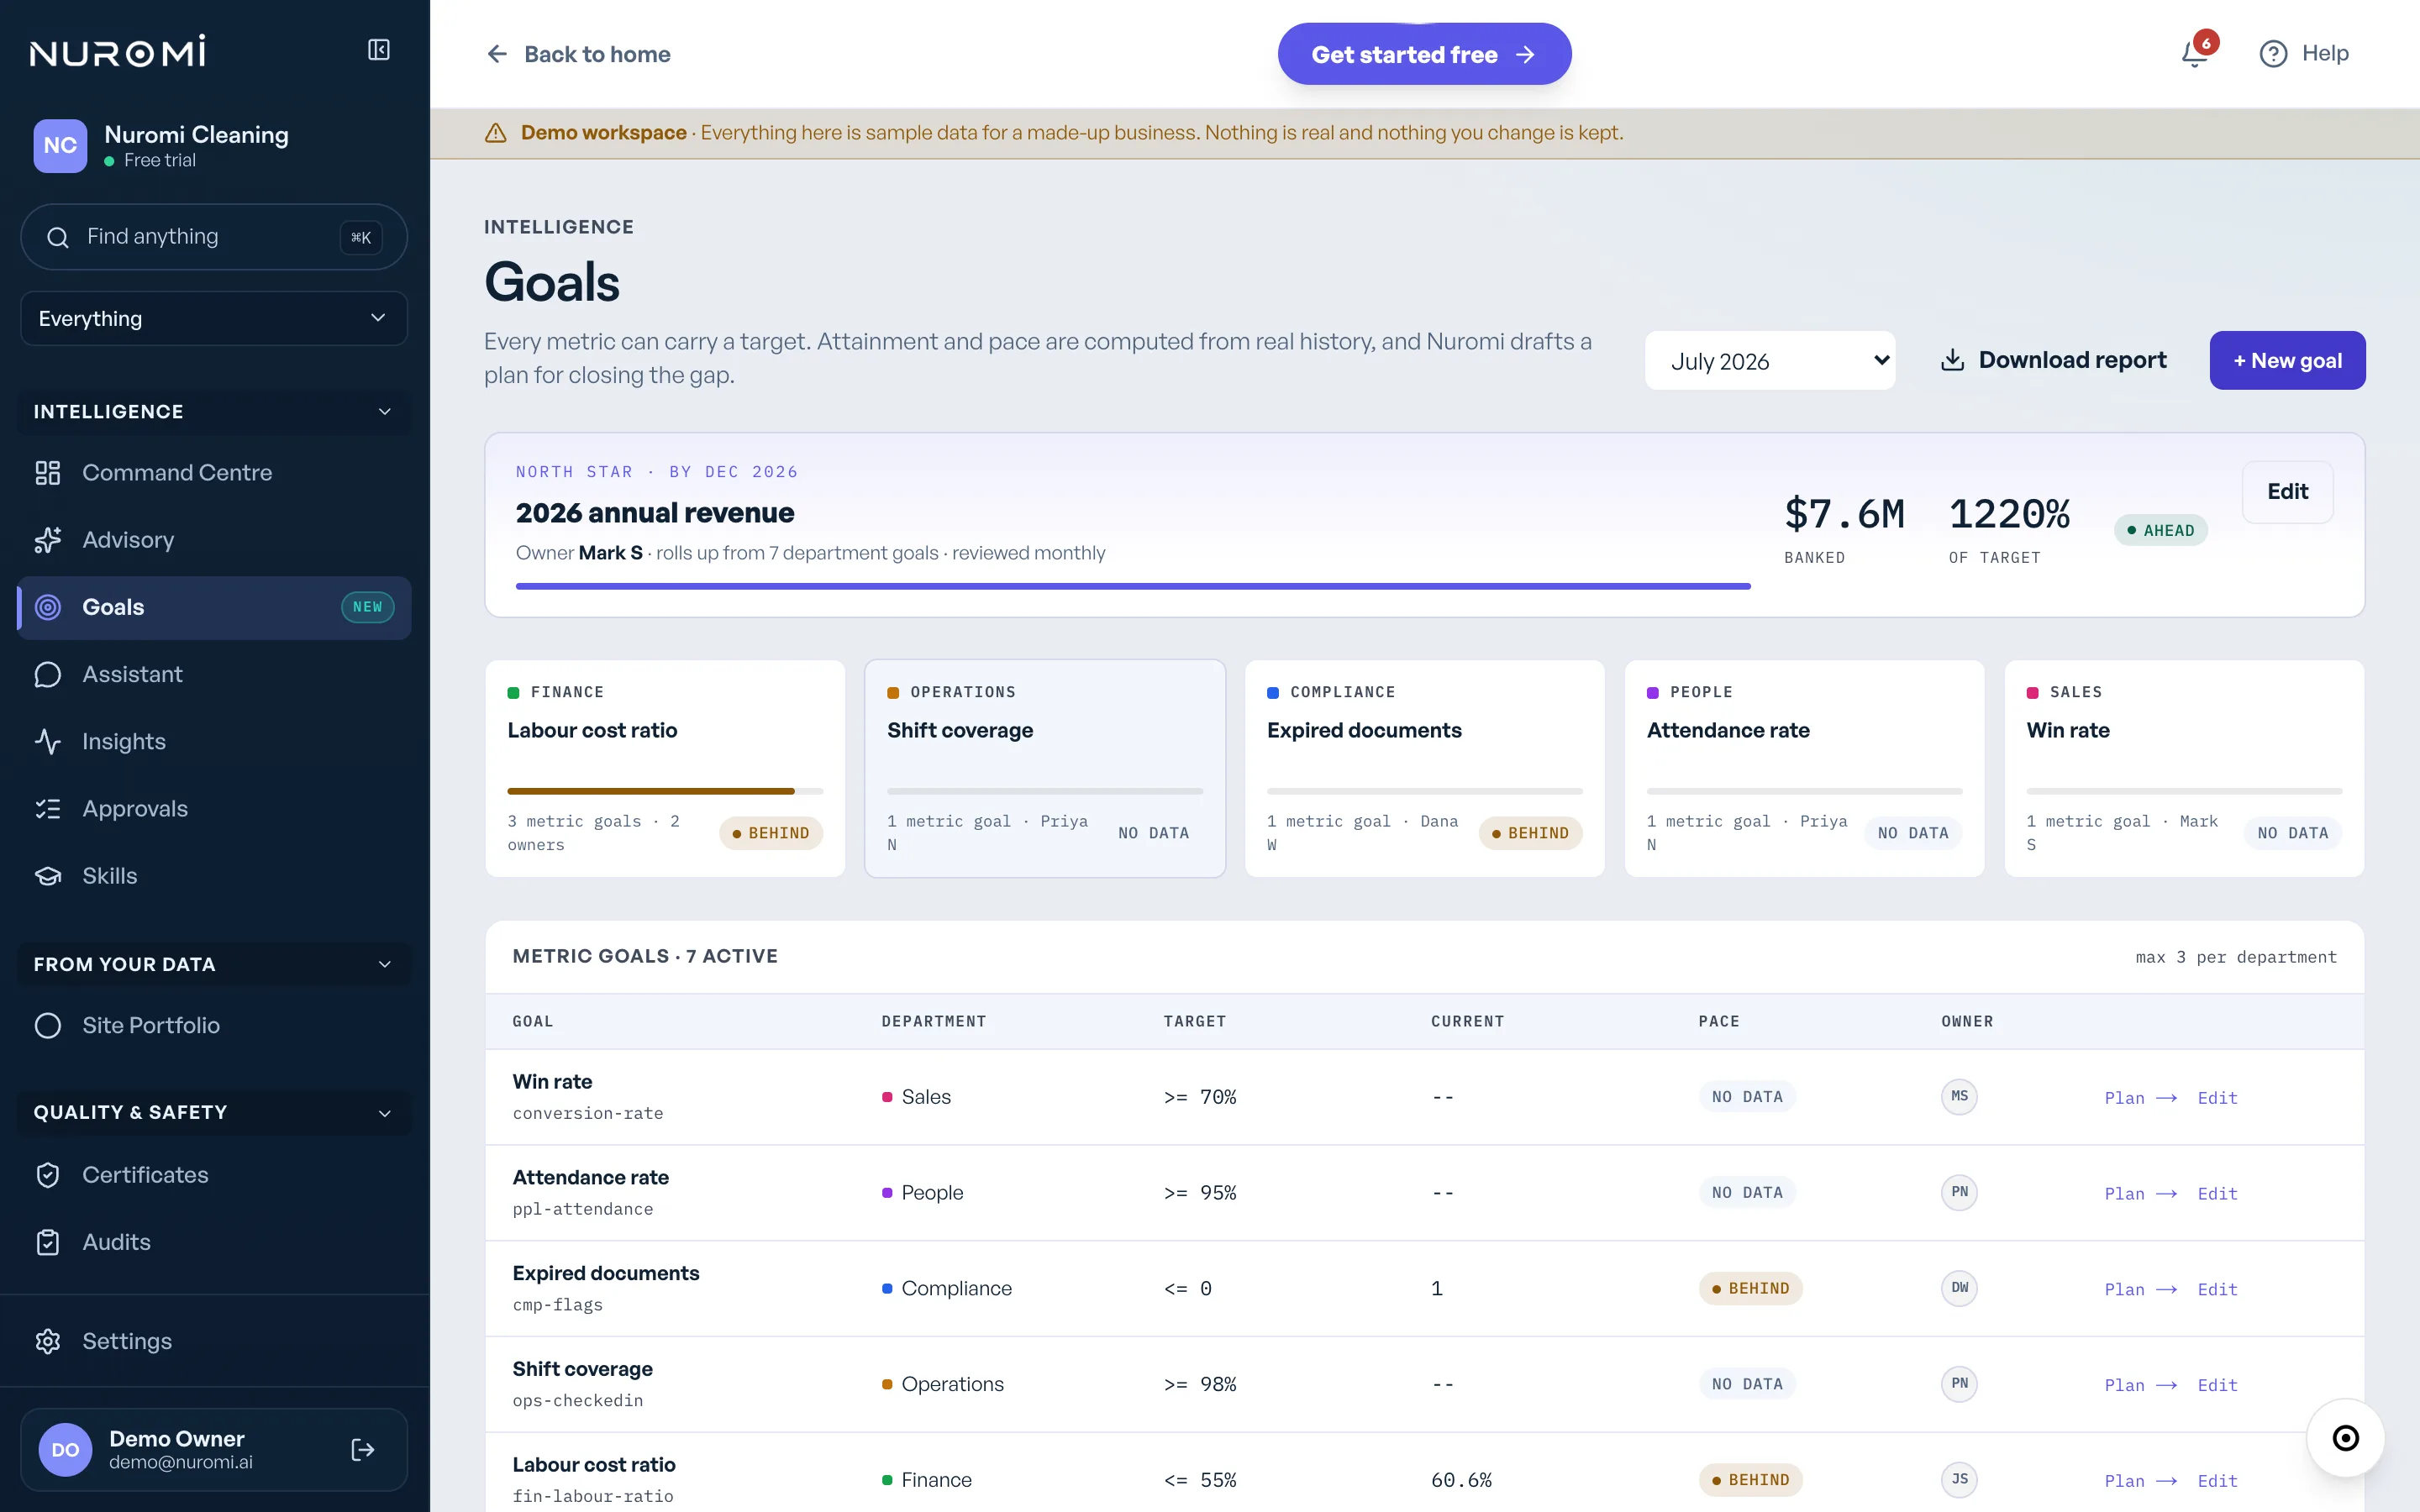Click green Finance color dot on card
The height and width of the screenshot is (1512, 2420).
tap(513, 693)
